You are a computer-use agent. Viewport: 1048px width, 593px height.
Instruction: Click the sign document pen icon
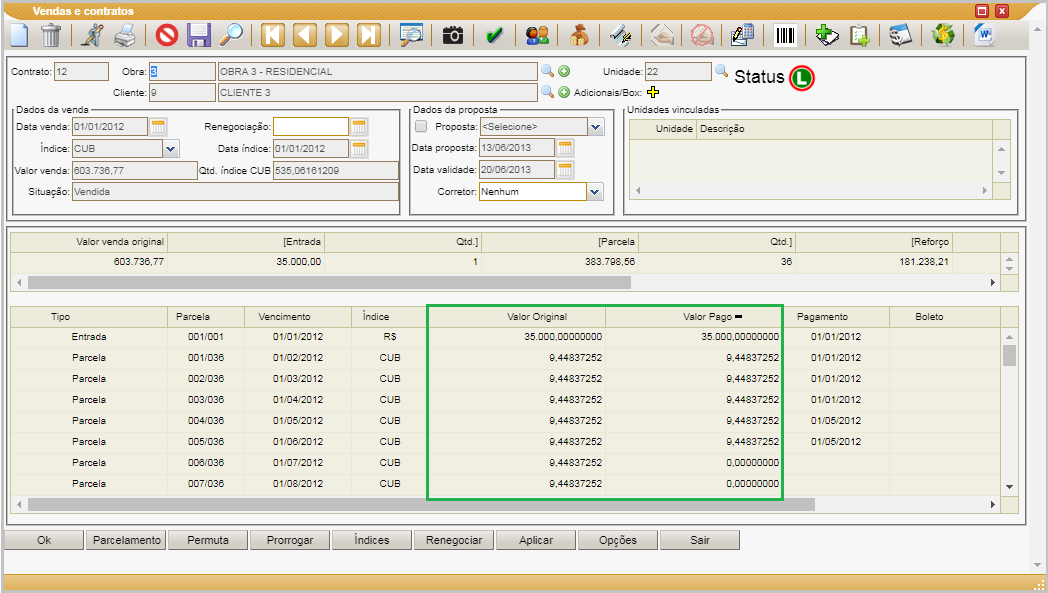[x=621, y=35]
